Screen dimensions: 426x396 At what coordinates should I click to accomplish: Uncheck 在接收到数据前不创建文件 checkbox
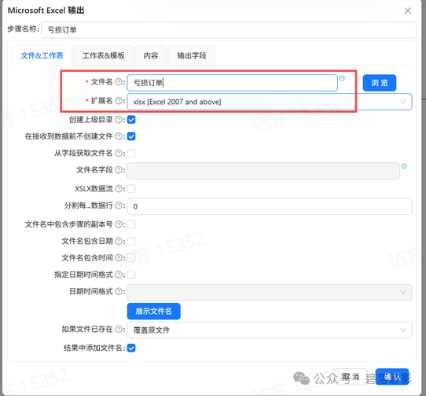pyautogui.click(x=131, y=136)
